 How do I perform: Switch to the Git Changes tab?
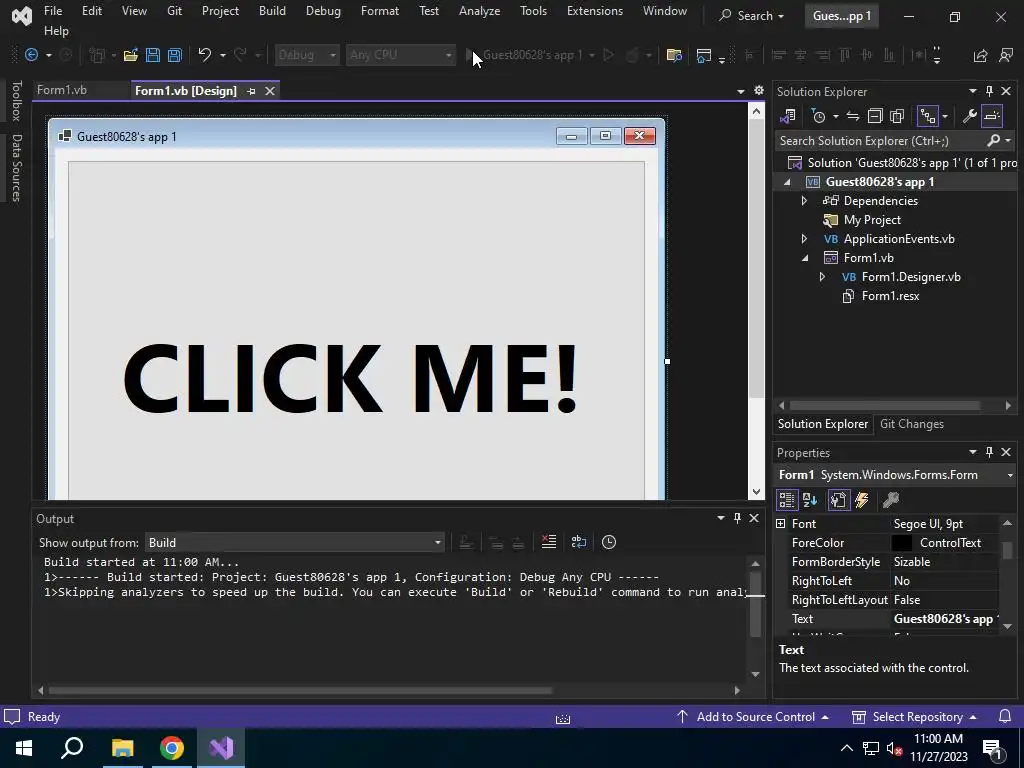tap(912, 424)
